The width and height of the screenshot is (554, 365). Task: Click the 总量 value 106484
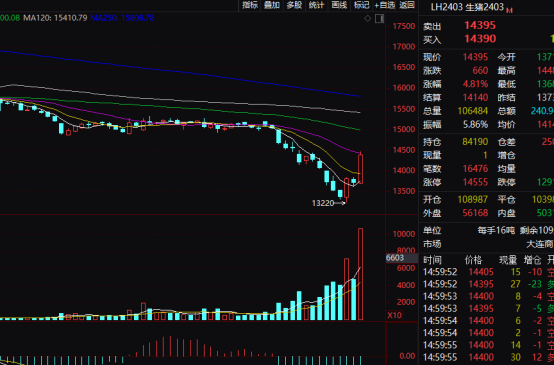pos(473,111)
